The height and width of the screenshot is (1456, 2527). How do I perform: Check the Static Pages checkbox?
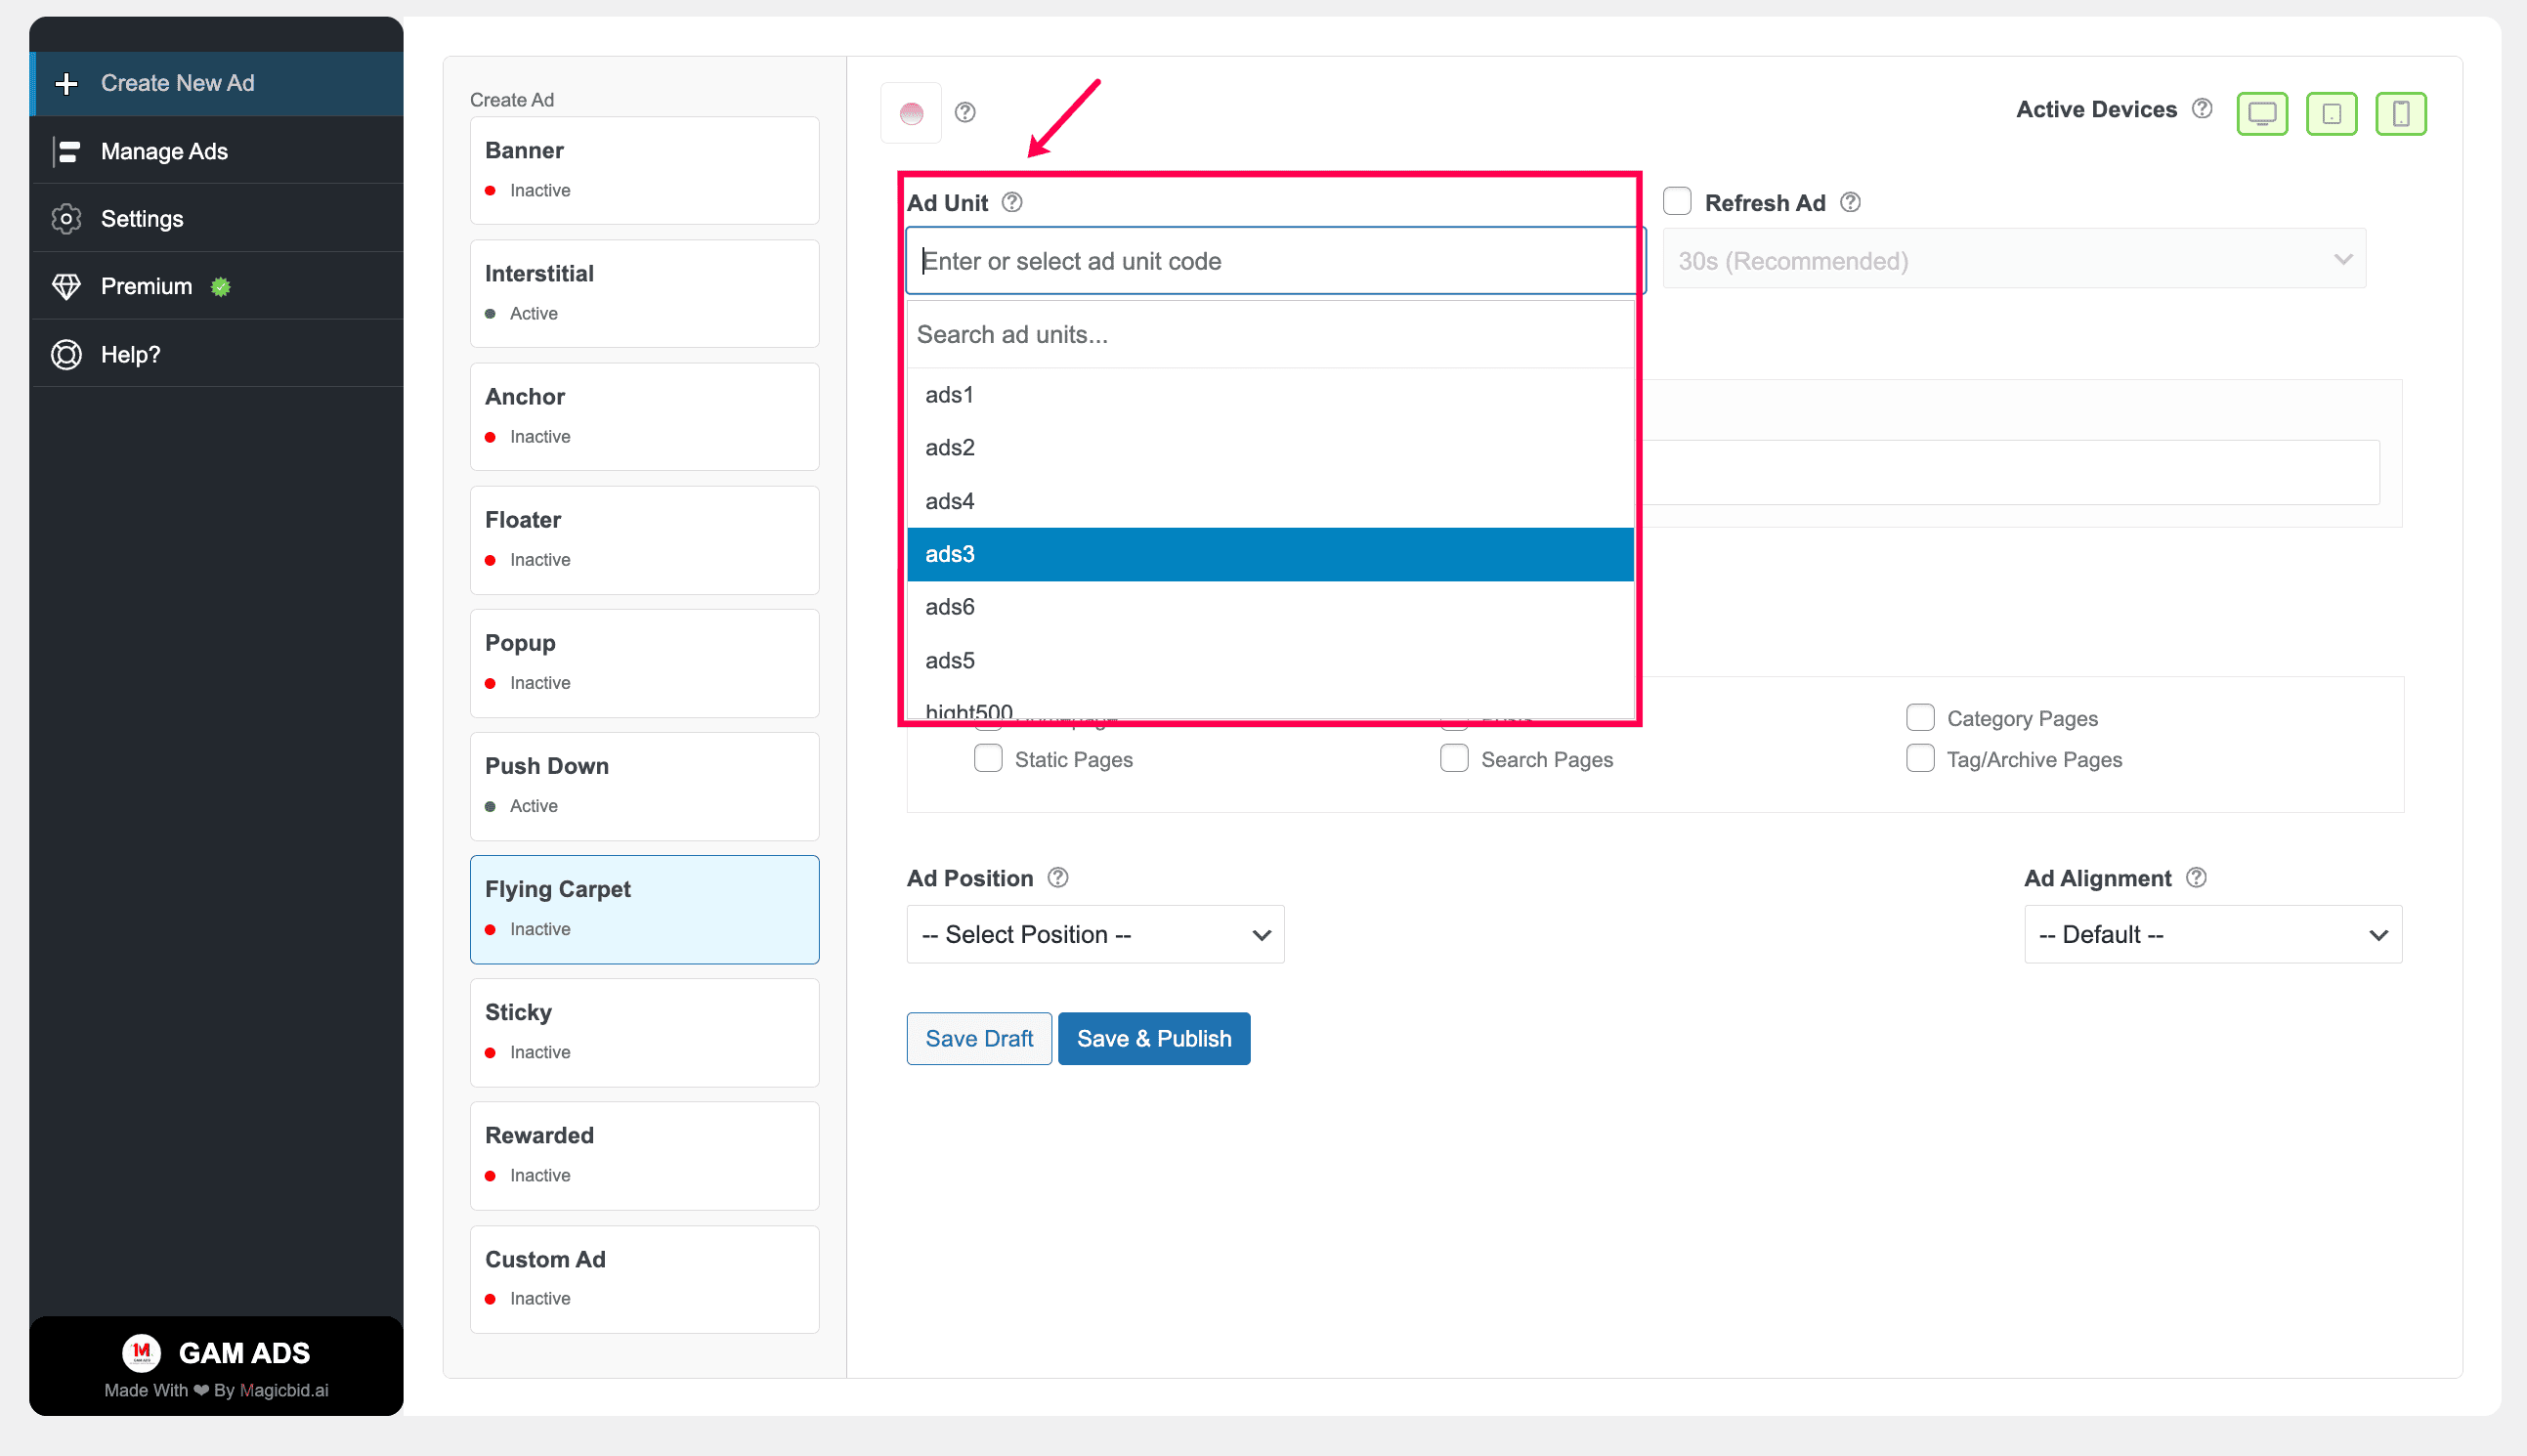click(988, 758)
